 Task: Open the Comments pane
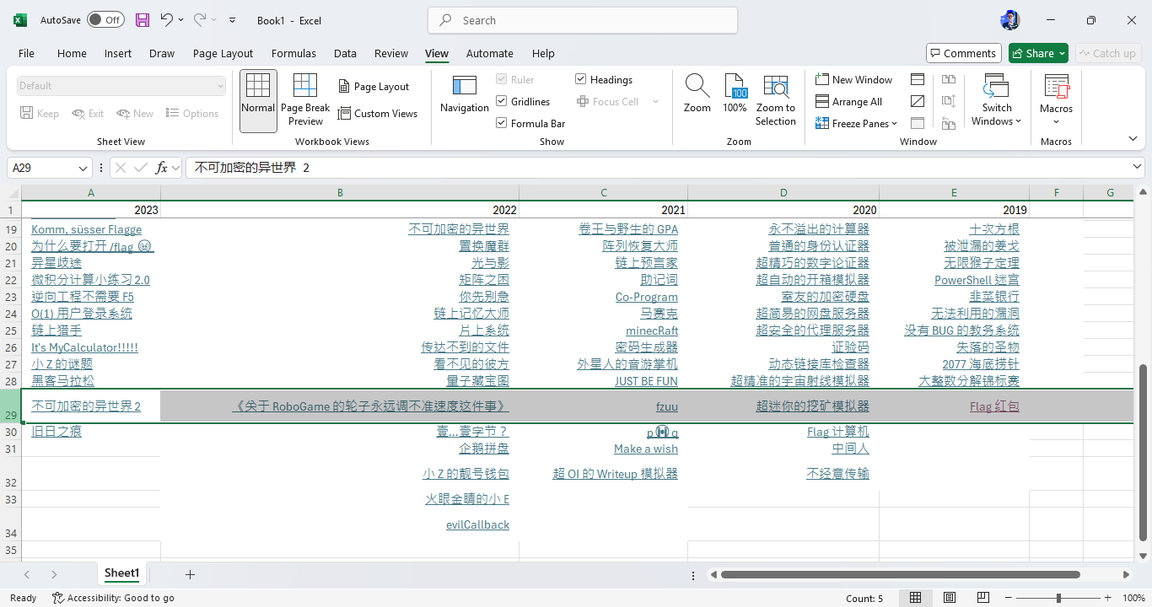point(963,54)
